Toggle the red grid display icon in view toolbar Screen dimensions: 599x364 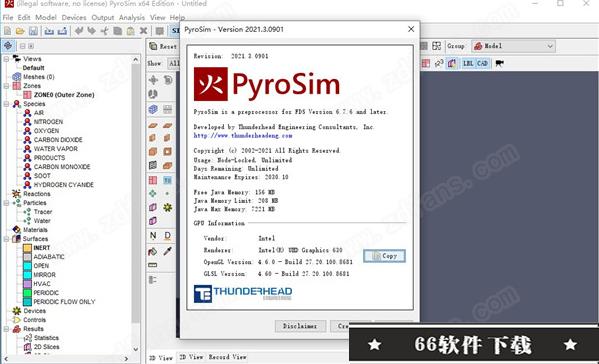pyautogui.click(x=426, y=63)
